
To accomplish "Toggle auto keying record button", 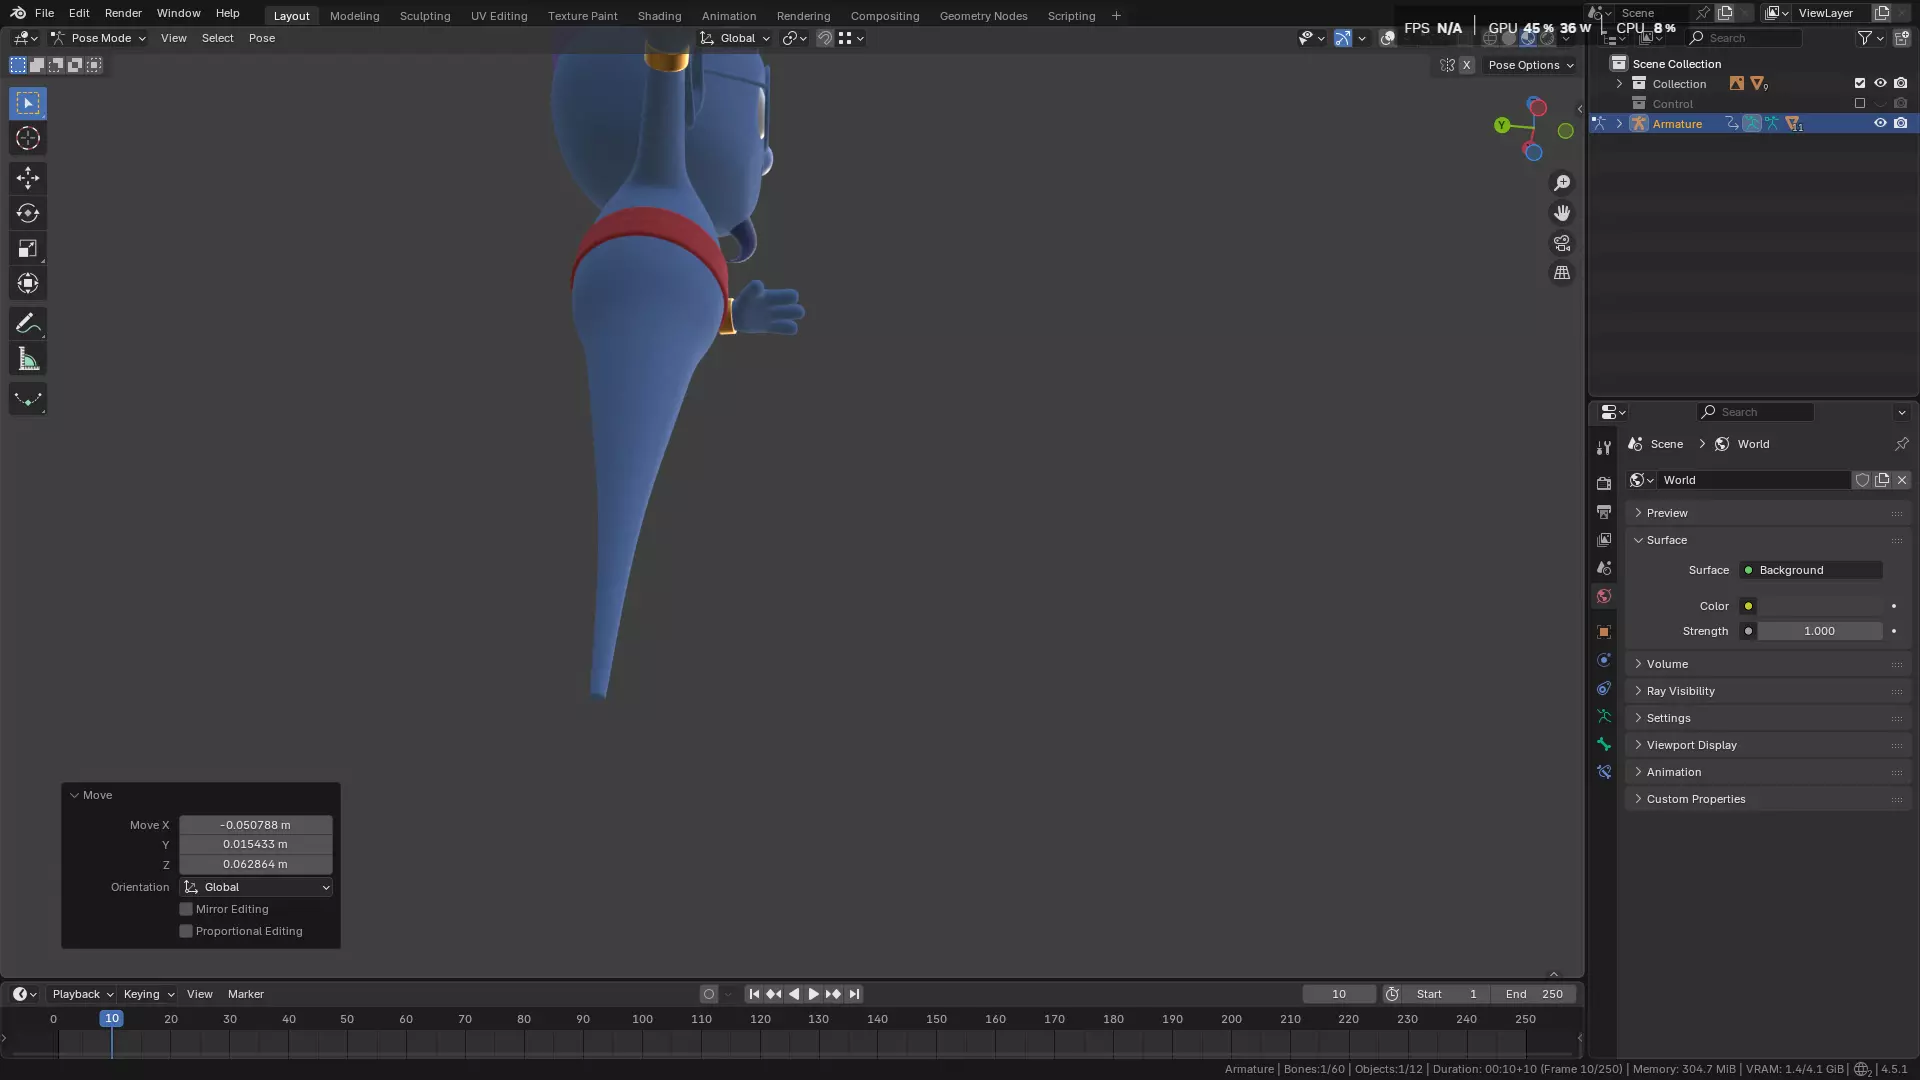I will (x=709, y=994).
